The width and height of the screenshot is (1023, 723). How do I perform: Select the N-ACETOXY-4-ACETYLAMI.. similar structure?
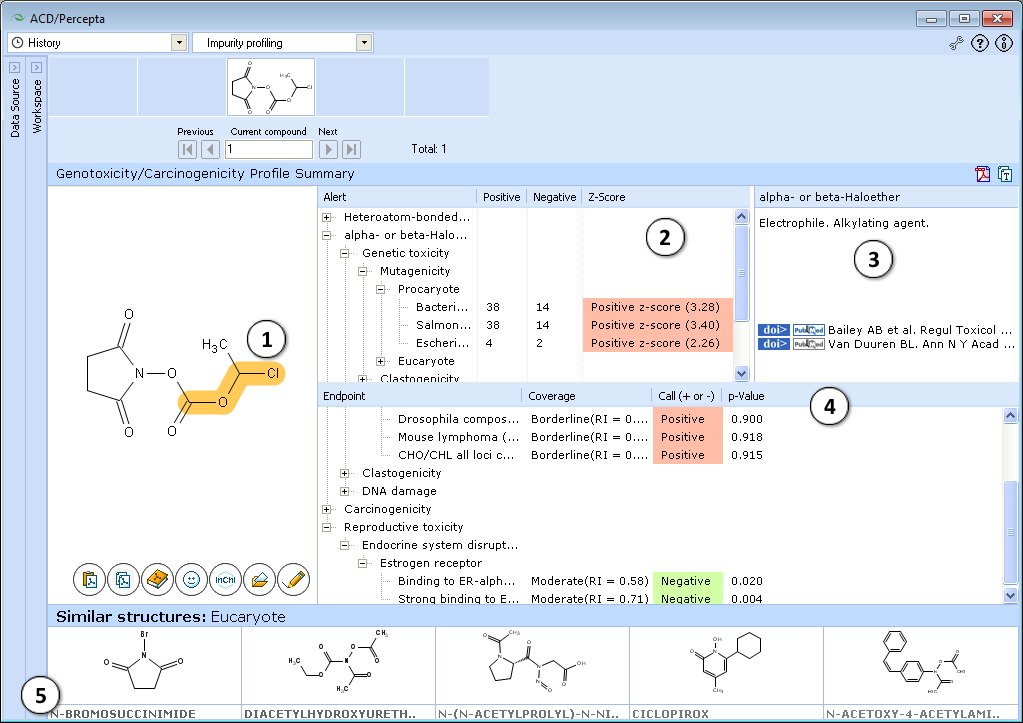tap(920, 673)
